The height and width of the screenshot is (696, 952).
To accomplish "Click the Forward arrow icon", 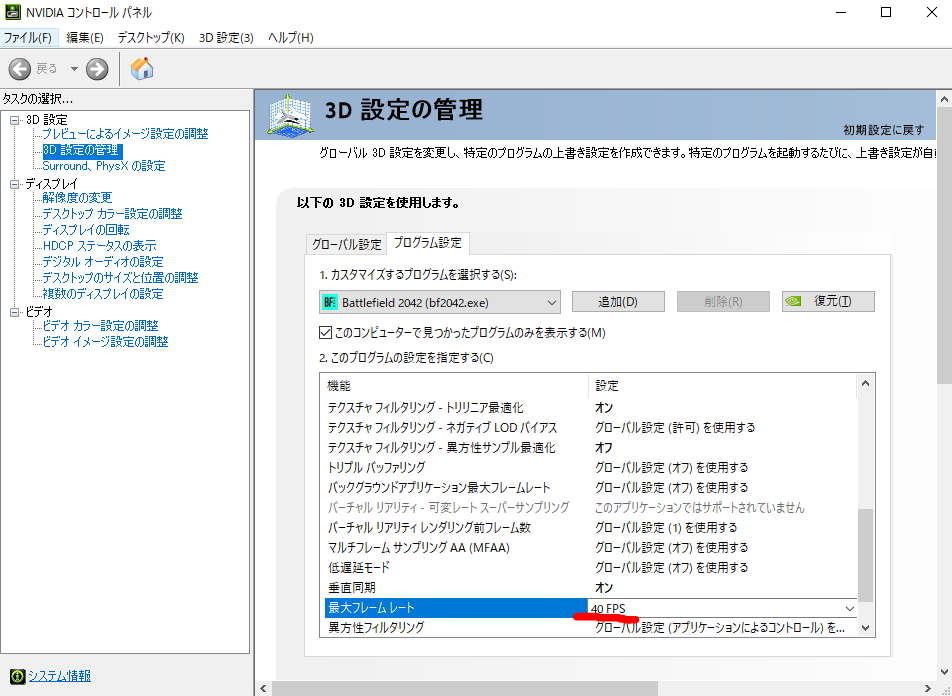I will pos(97,69).
